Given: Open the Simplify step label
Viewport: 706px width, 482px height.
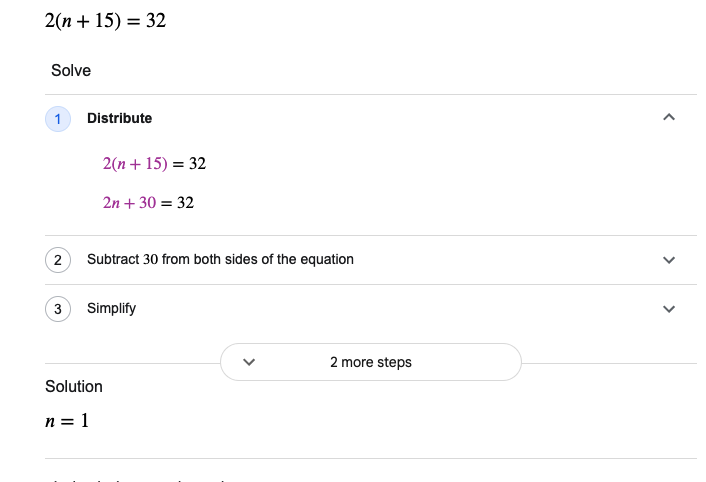Looking at the screenshot, I should [x=111, y=308].
